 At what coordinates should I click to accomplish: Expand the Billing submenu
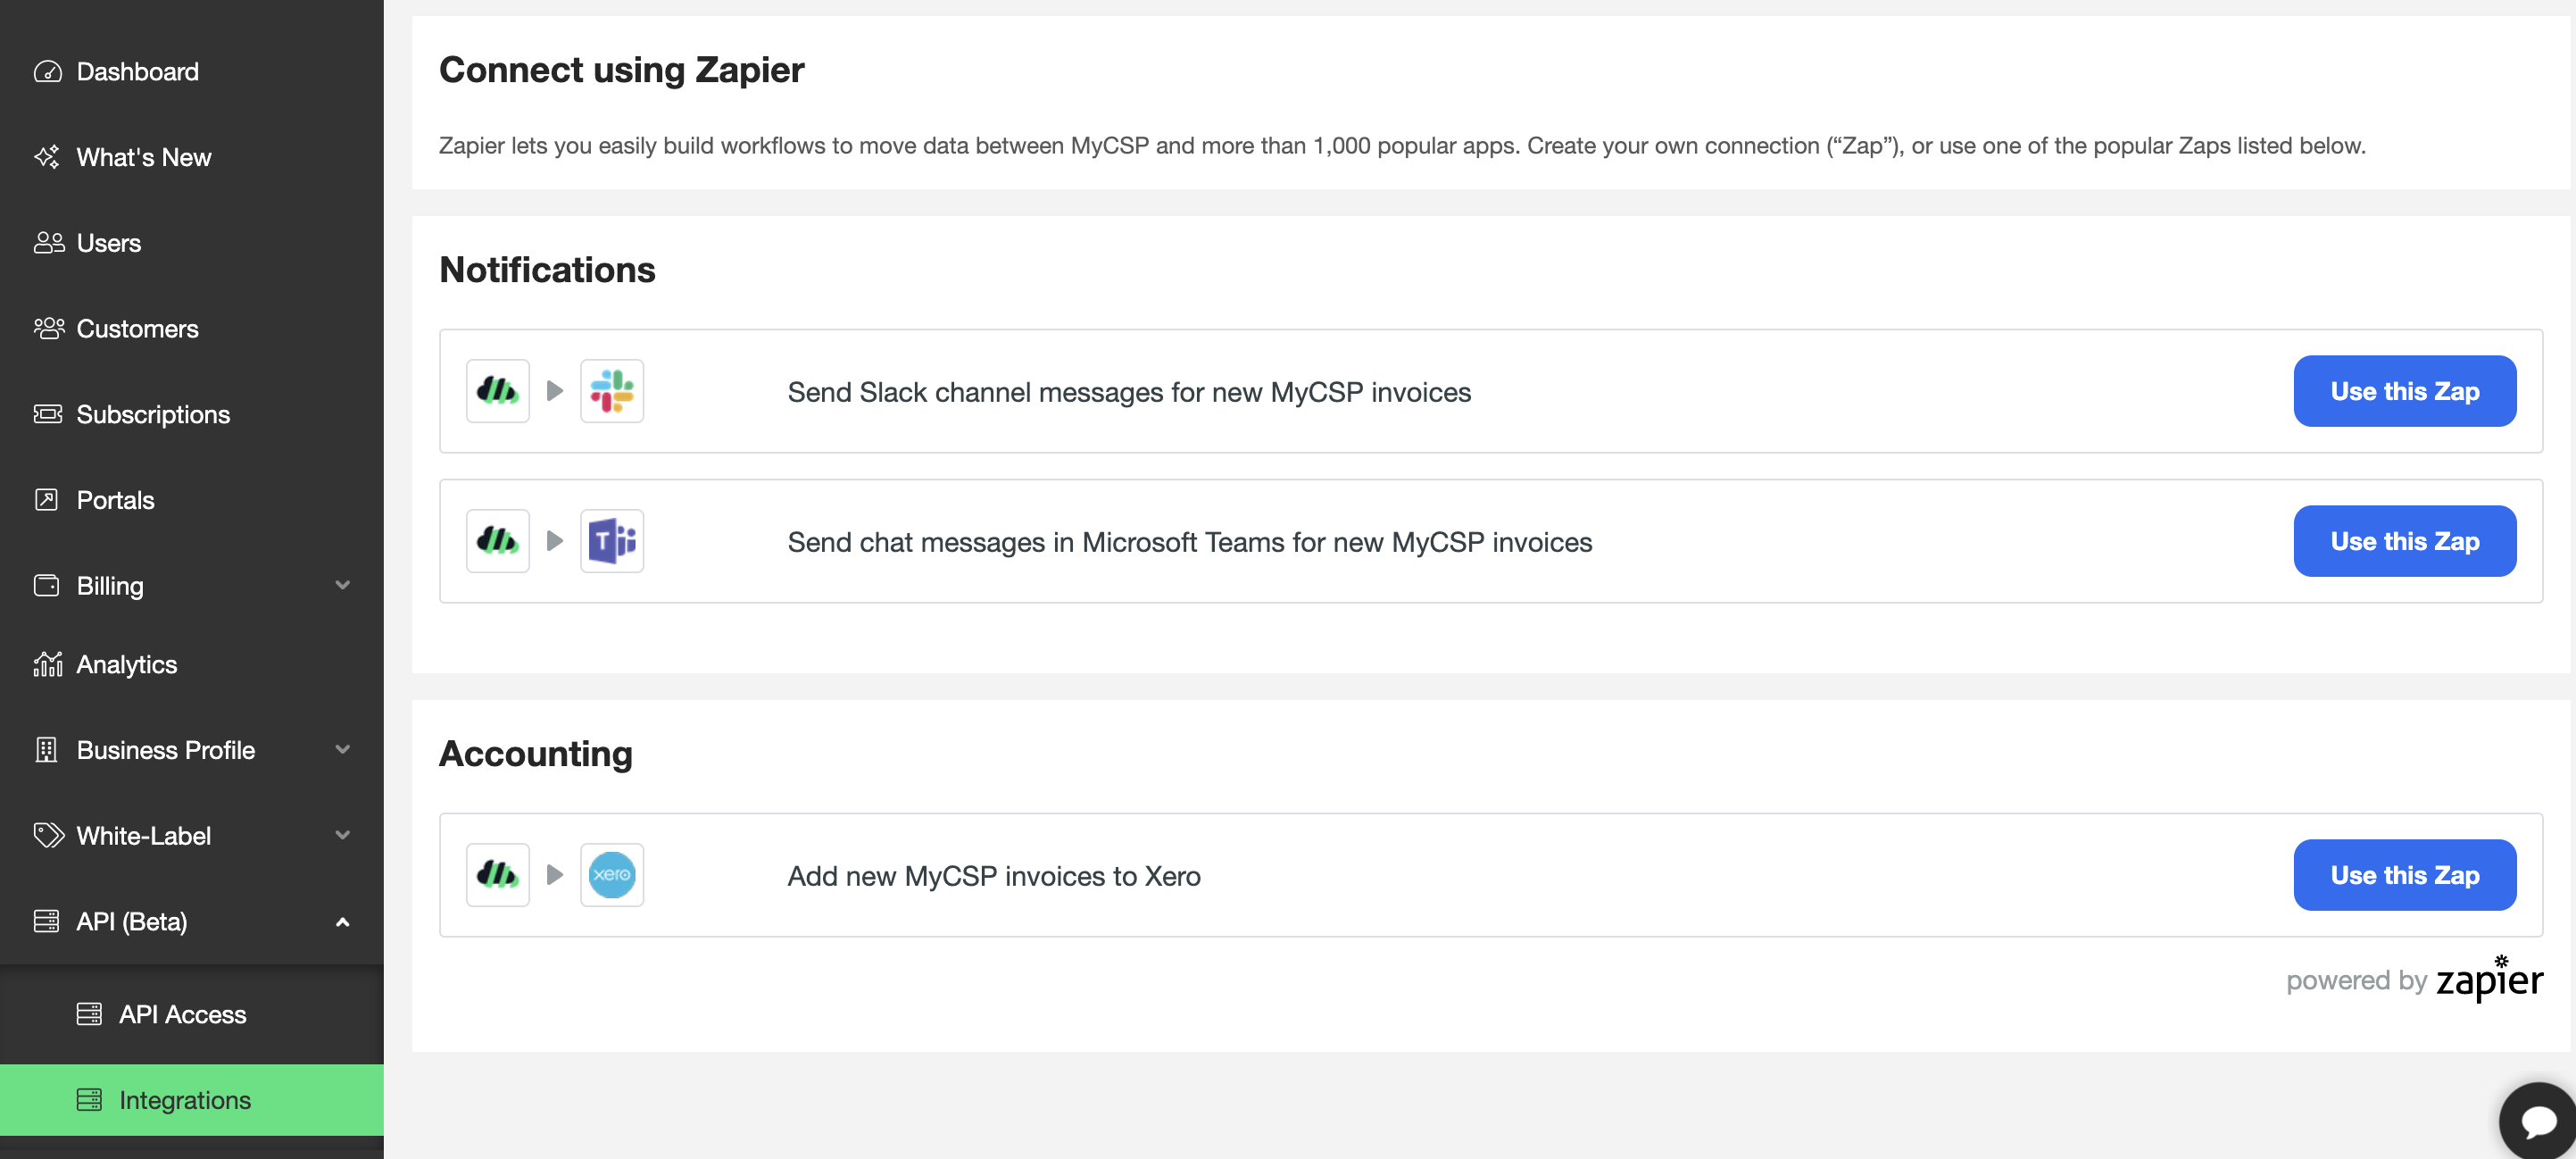341,585
